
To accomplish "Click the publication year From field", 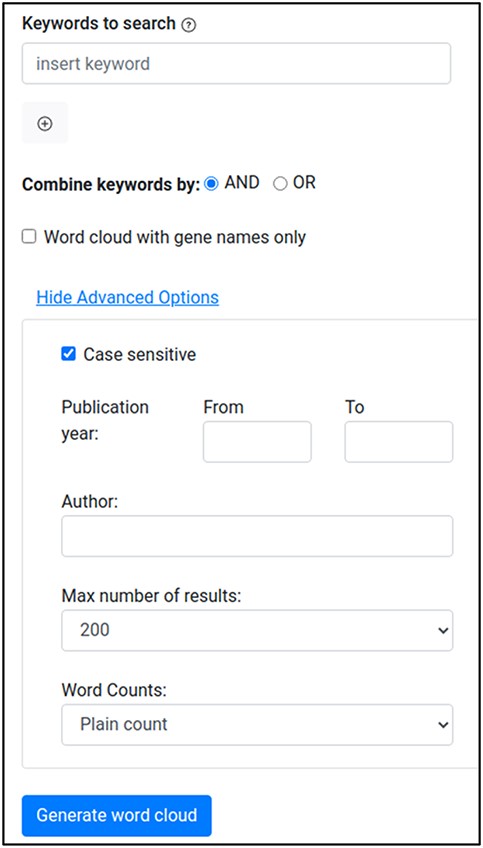I will tap(257, 442).
